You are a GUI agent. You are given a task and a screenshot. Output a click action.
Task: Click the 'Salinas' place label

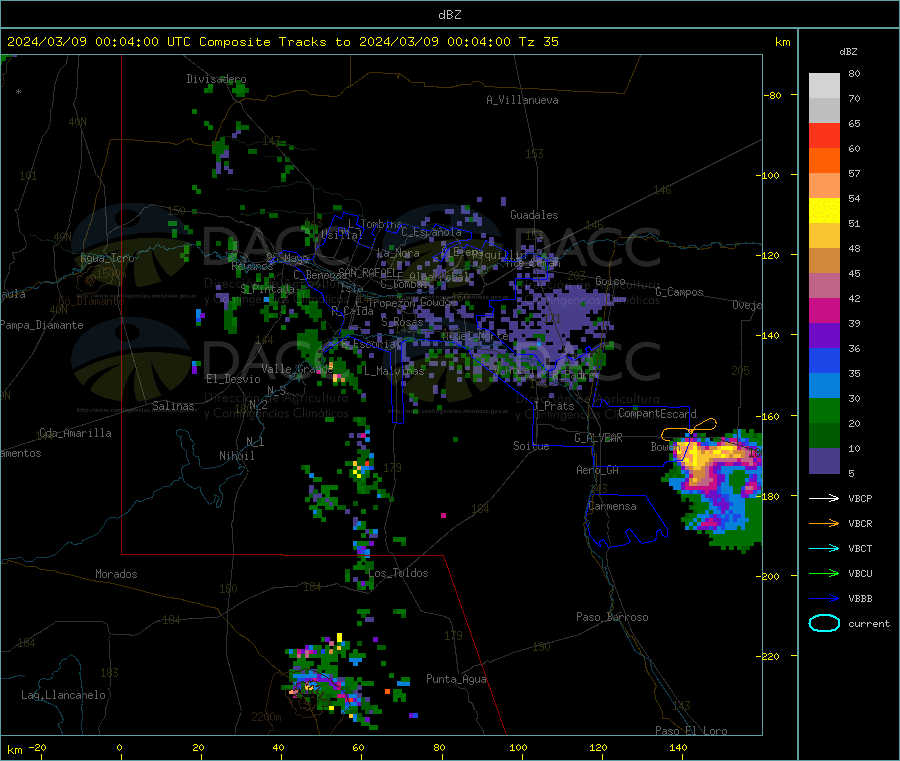[173, 406]
